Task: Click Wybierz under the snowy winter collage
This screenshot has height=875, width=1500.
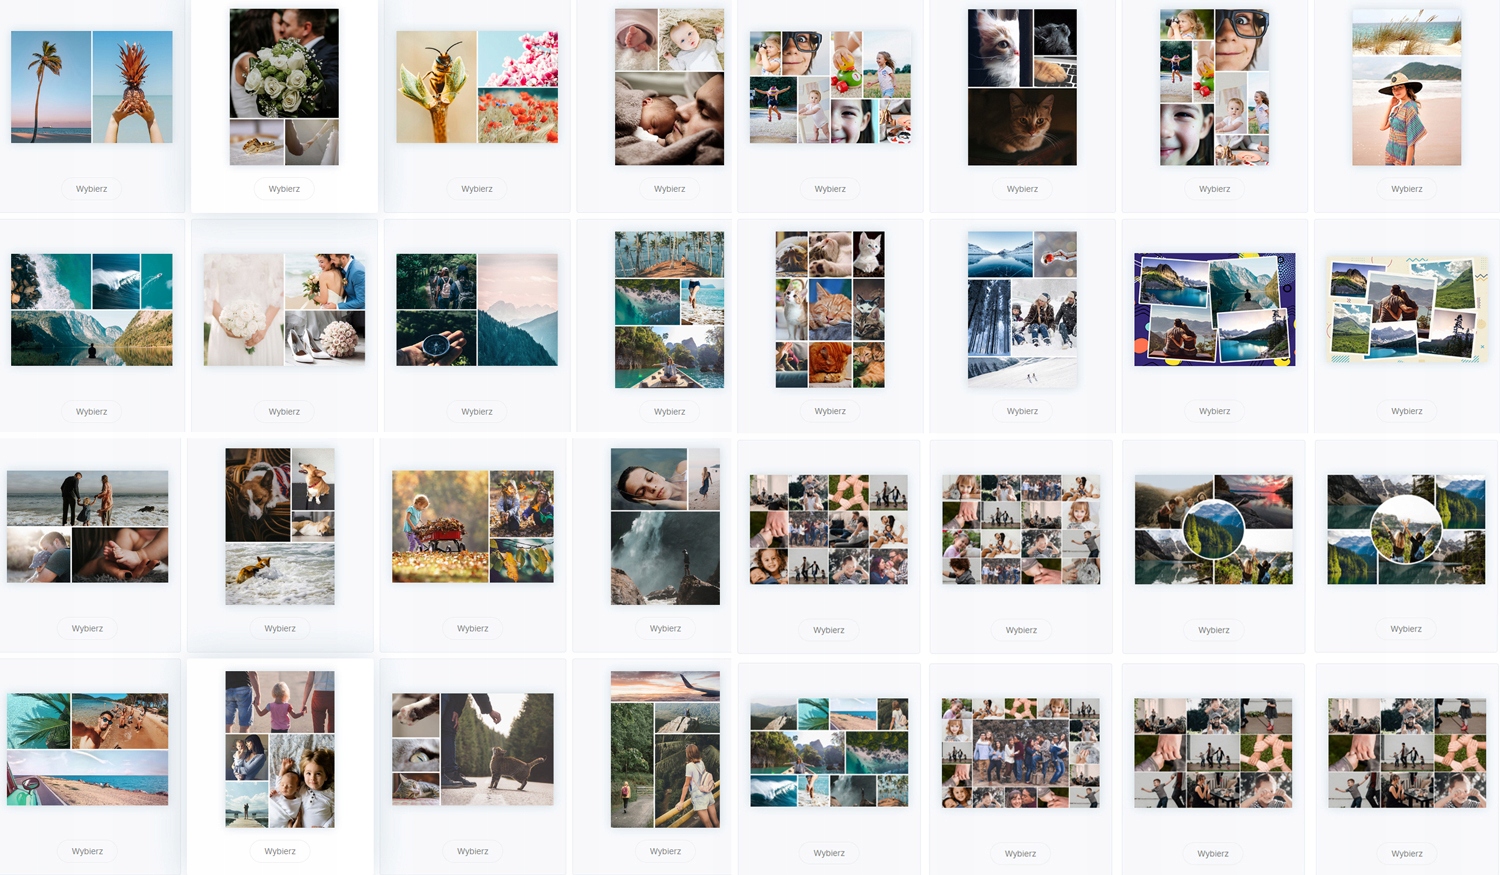Action: click(1022, 412)
